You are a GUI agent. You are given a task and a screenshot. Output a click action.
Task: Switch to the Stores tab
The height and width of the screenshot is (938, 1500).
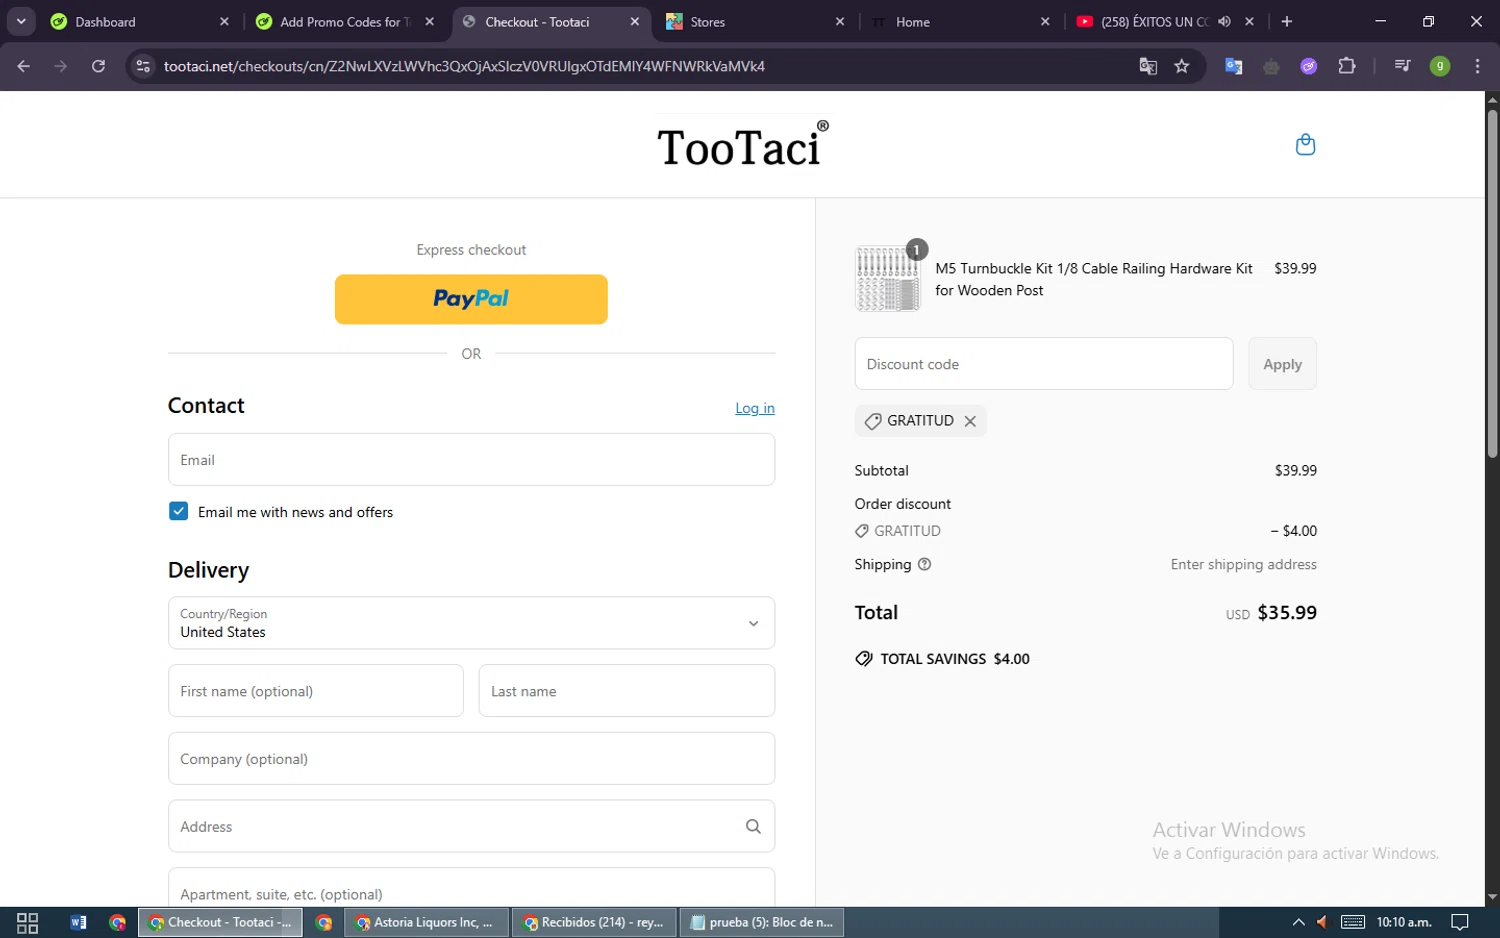(755, 21)
